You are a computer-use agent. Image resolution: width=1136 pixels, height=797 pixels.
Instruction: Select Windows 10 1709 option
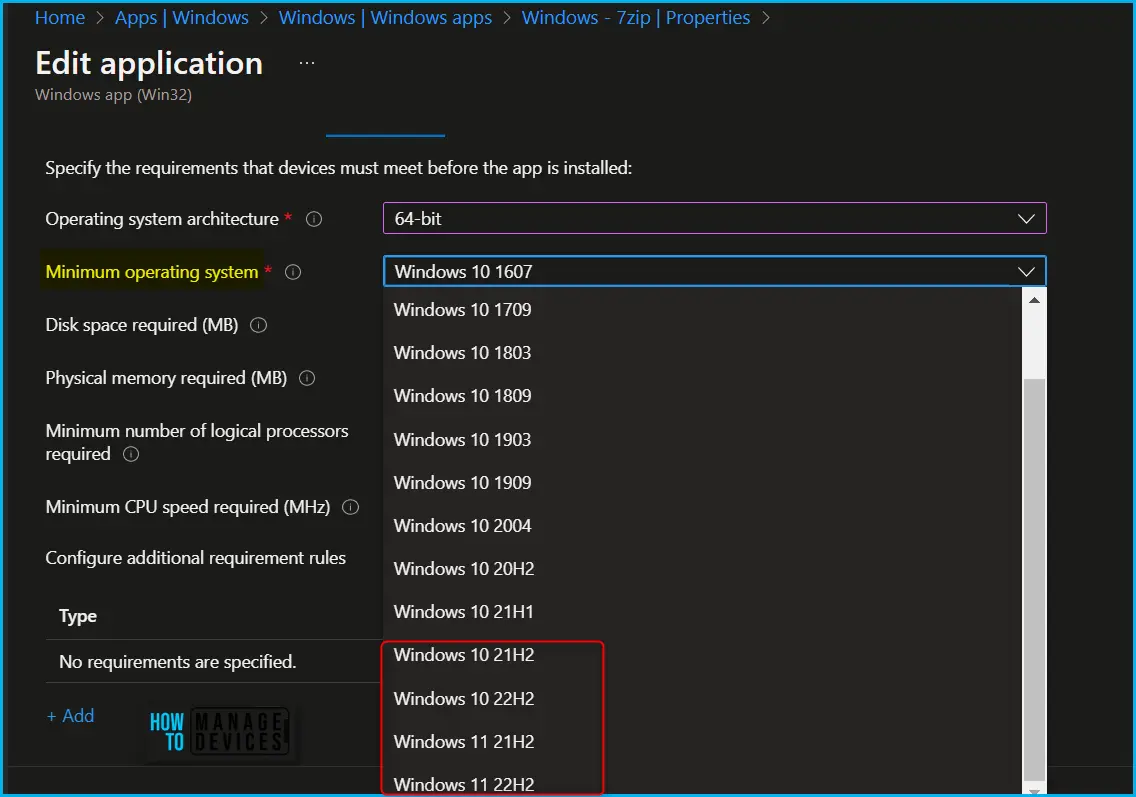tap(703, 309)
